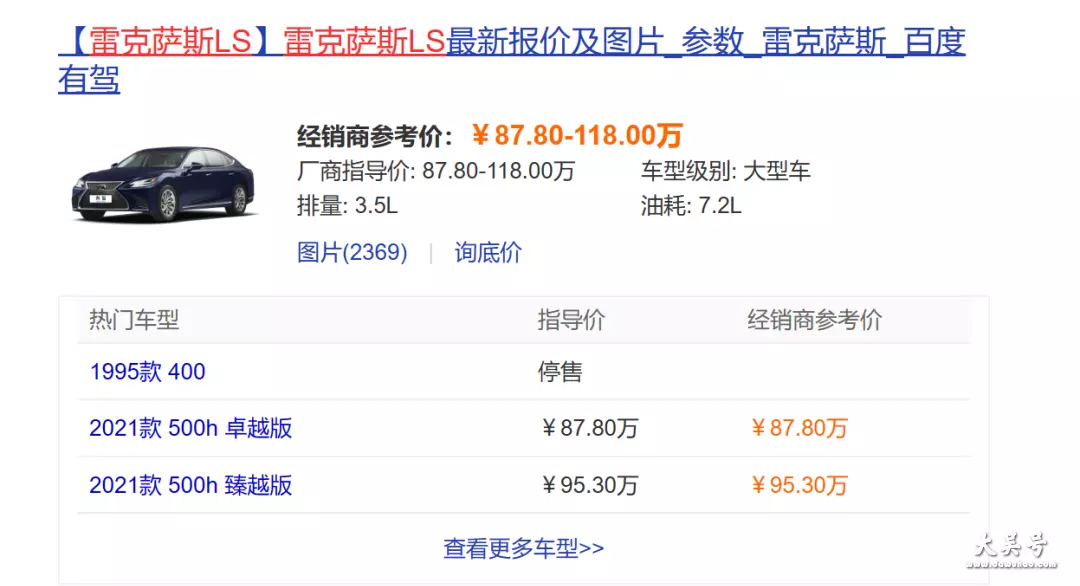
Task: Click the black ￥87.80万 guide price in 卓越版 row
Action: (x=589, y=429)
